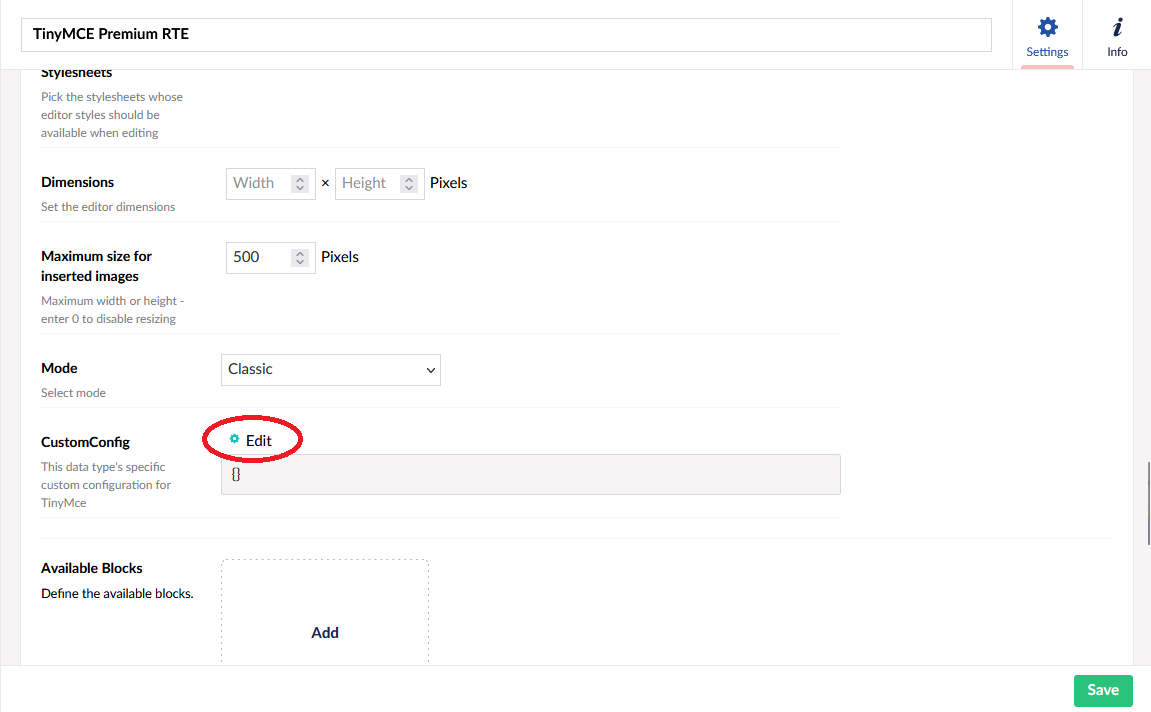1151x712 pixels.
Task: Edit the data type name TinyMCE Premium RTE
Action: (x=506, y=34)
